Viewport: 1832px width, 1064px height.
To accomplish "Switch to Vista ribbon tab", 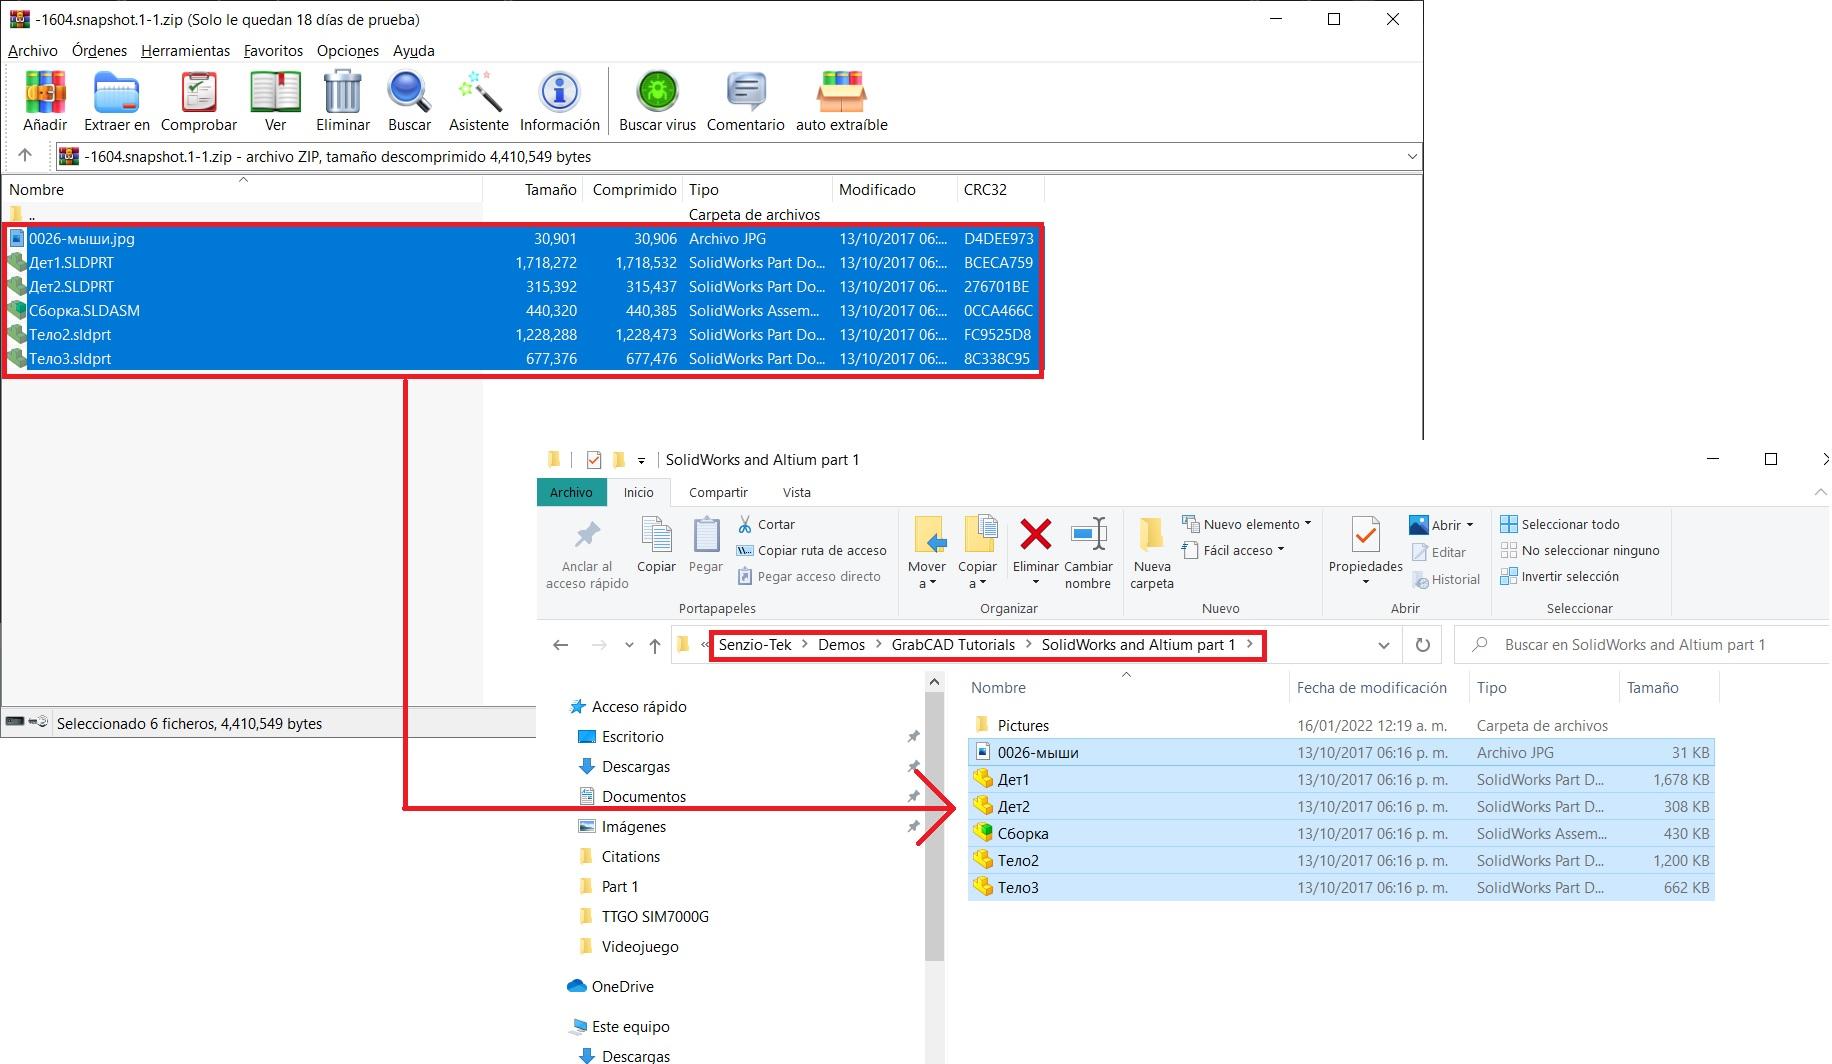I will coord(797,492).
